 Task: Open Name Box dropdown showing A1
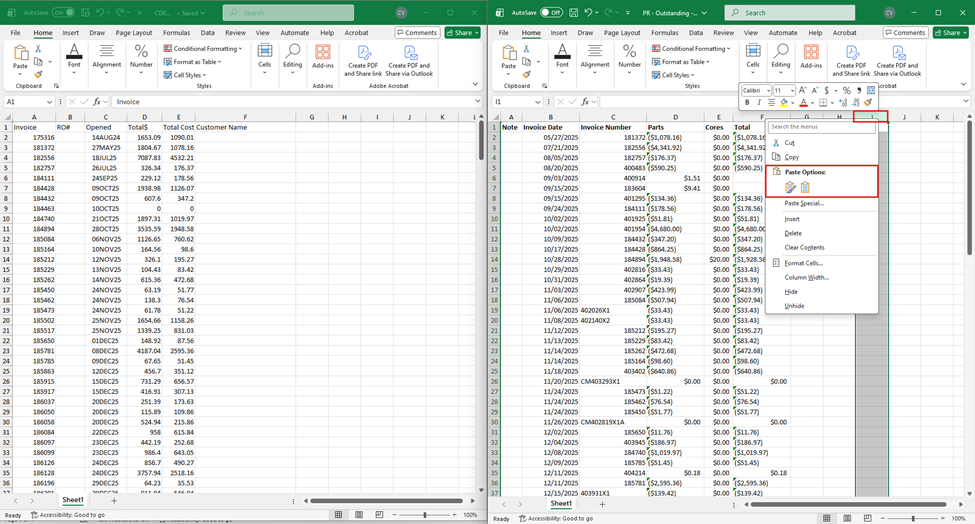(x=49, y=102)
